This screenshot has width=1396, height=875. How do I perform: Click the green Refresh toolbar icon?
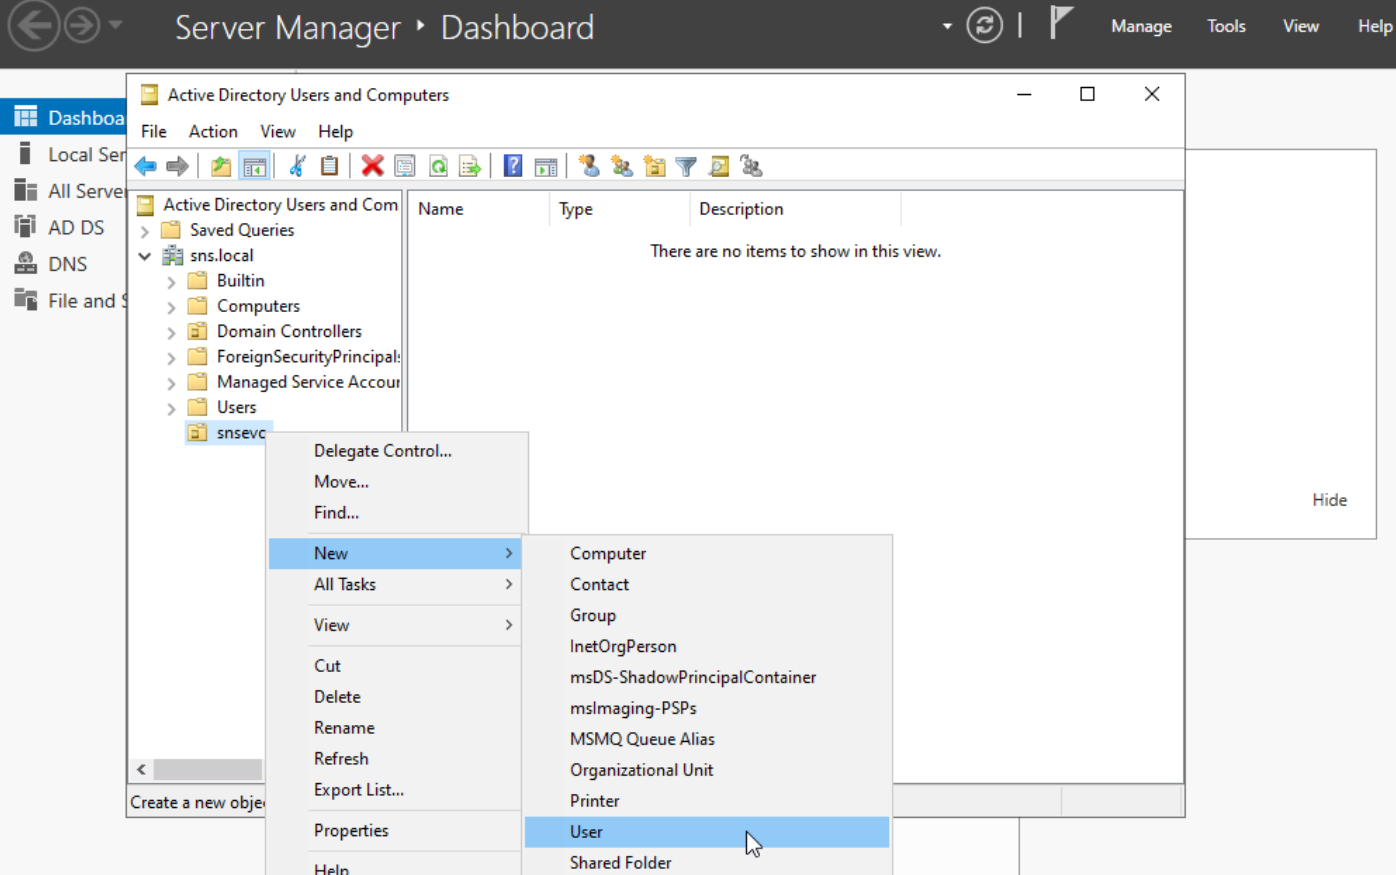[438, 166]
